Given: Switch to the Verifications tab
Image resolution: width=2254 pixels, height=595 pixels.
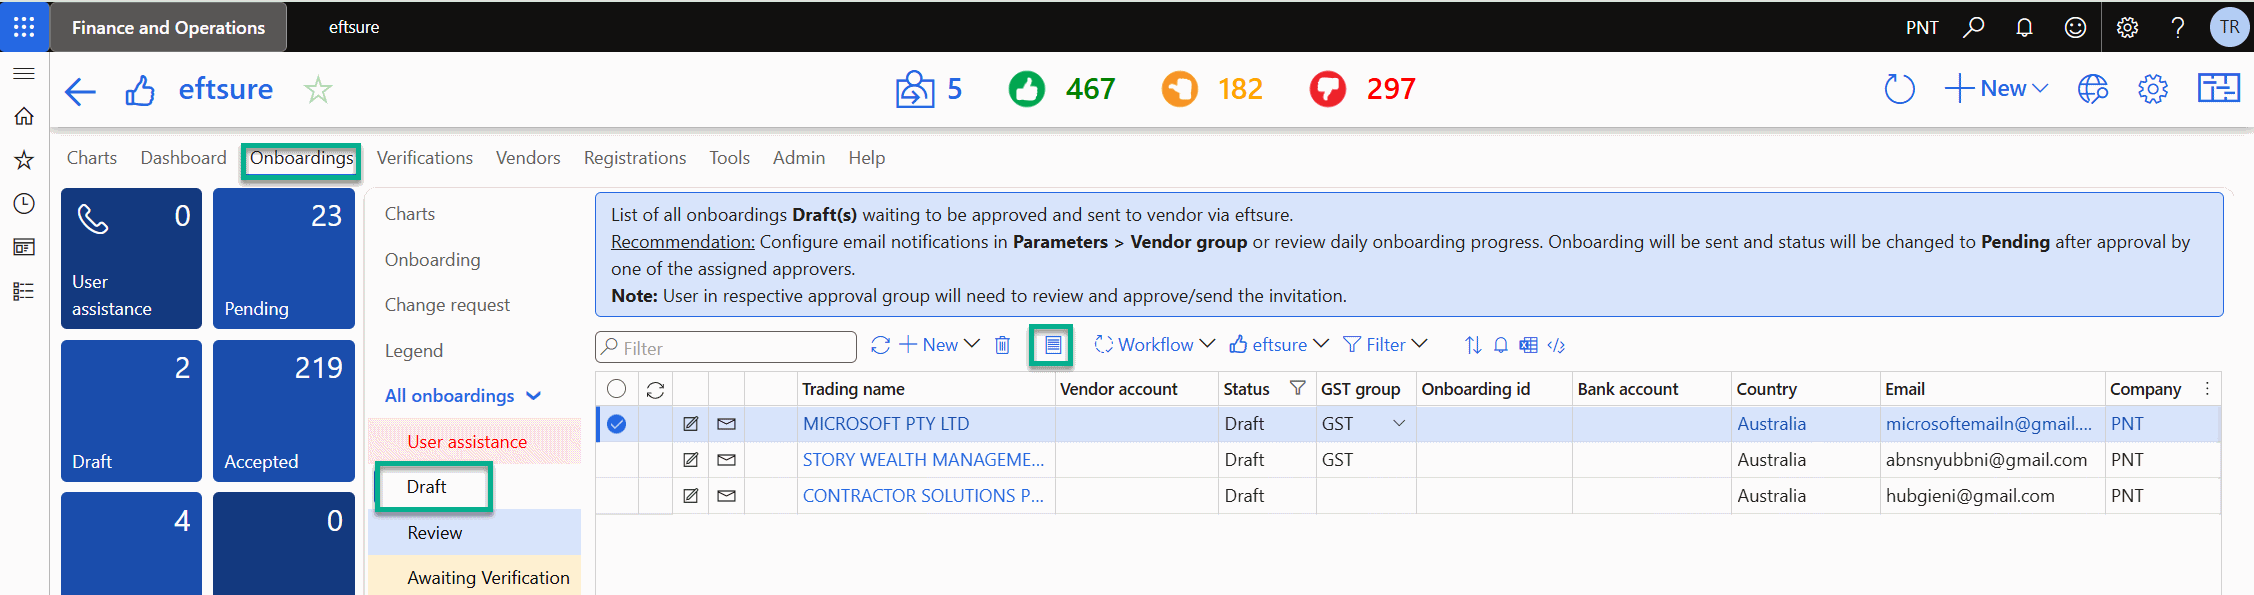Looking at the screenshot, I should click(424, 158).
